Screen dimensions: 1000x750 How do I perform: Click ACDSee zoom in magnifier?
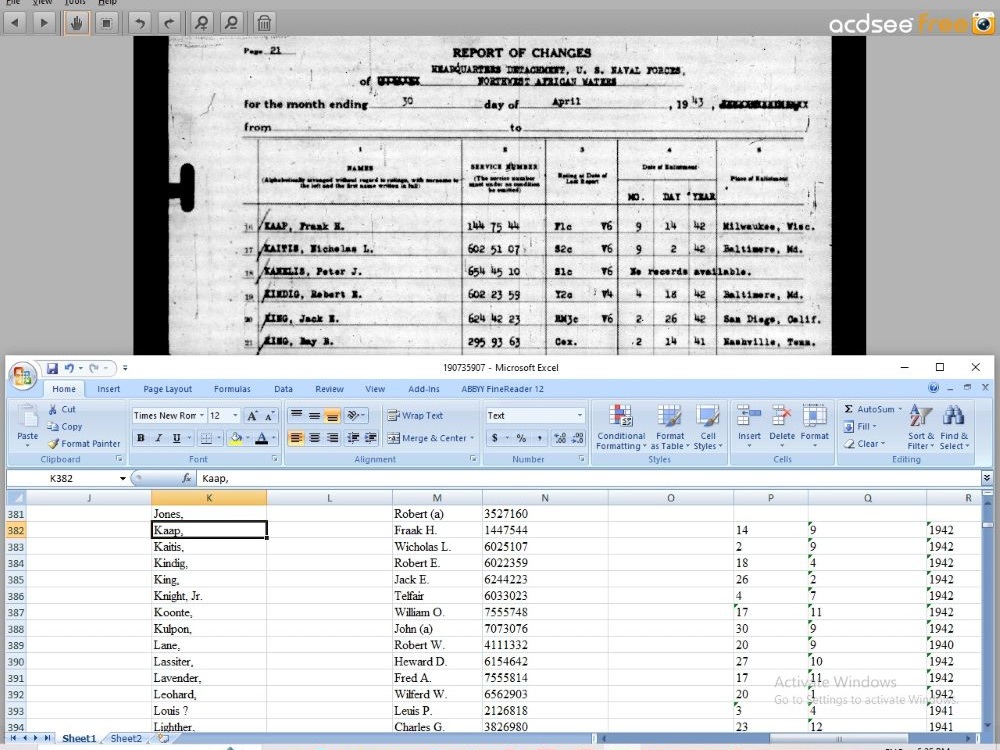pos(202,24)
